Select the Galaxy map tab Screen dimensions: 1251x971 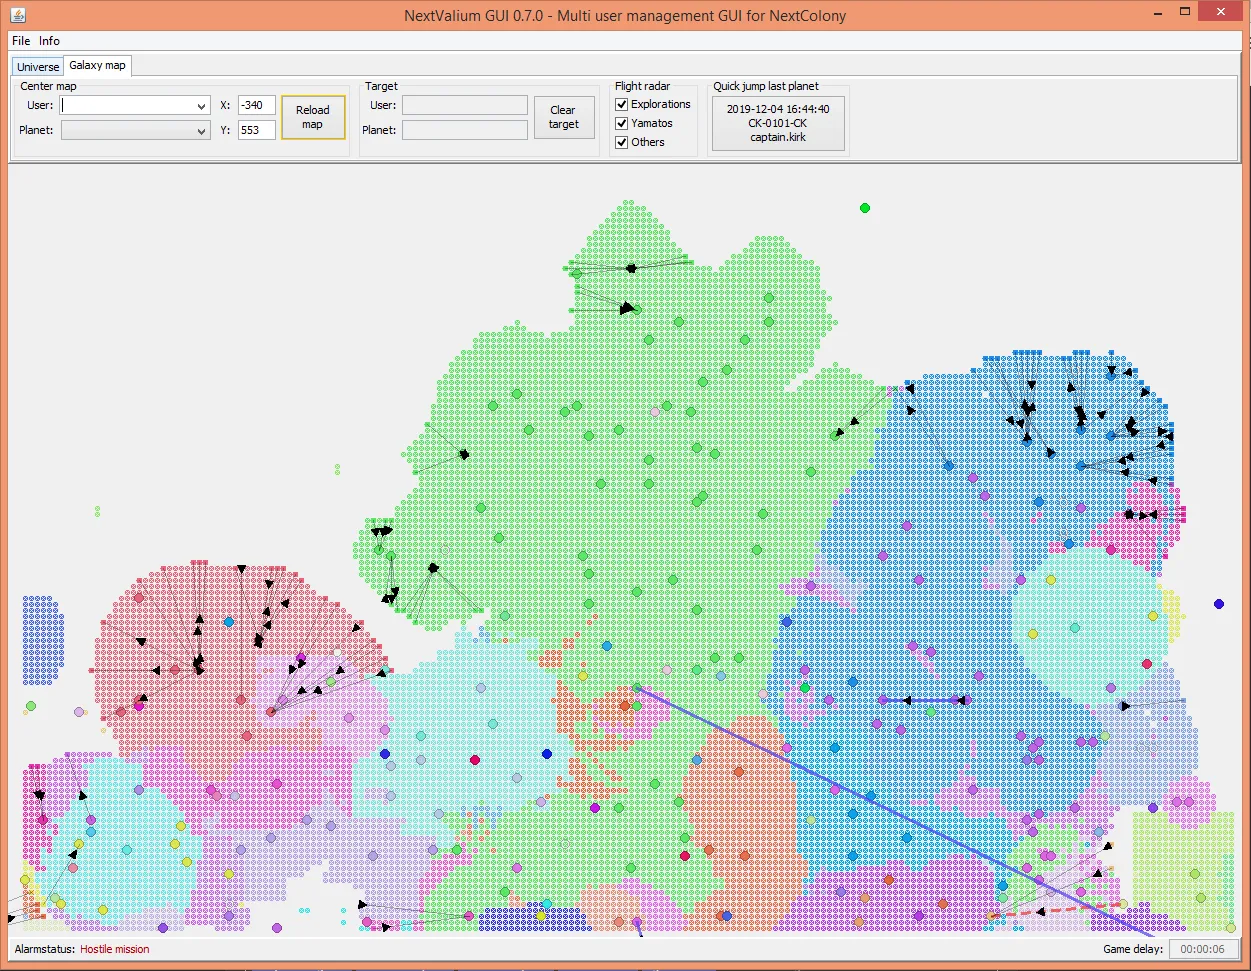point(97,66)
